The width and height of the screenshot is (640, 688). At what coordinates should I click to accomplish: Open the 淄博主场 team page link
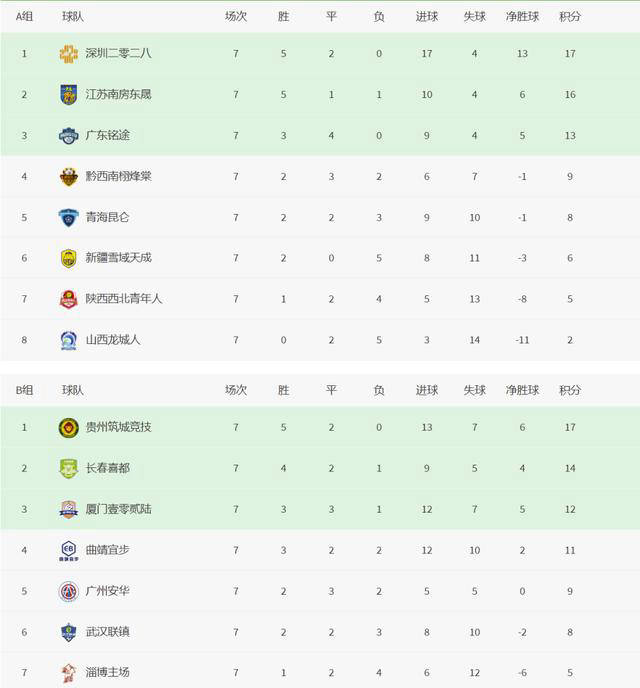pos(107,673)
